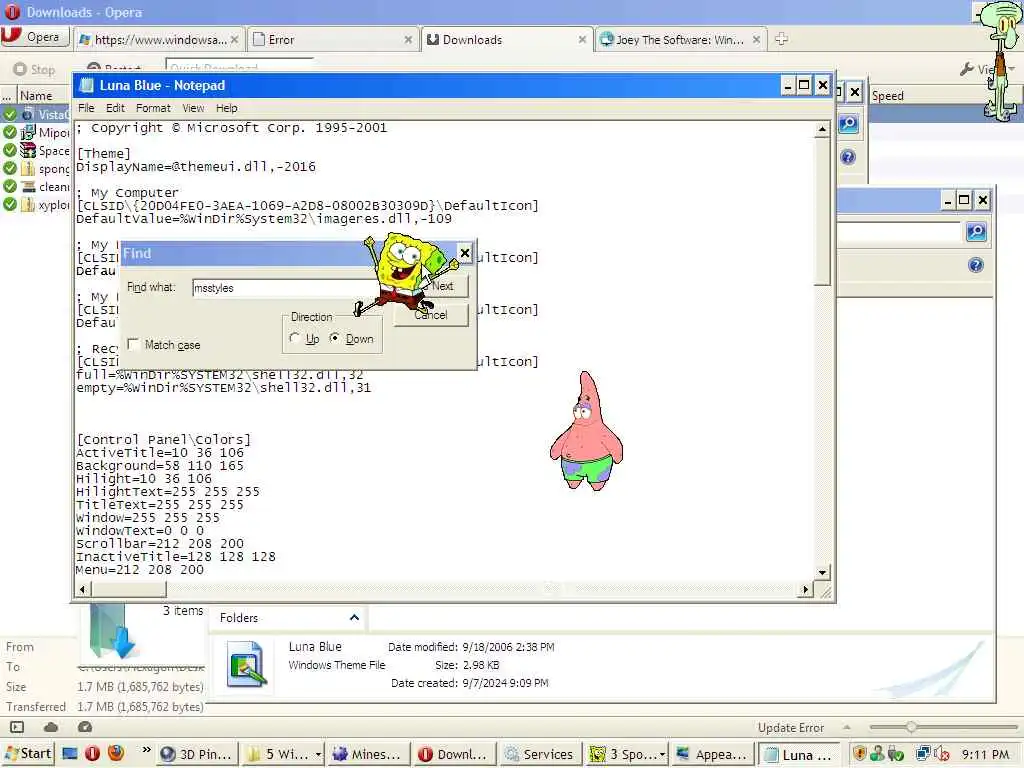Select the Vista download row
The width and height of the screenshot is (1024, 768).
click(37, 114)
